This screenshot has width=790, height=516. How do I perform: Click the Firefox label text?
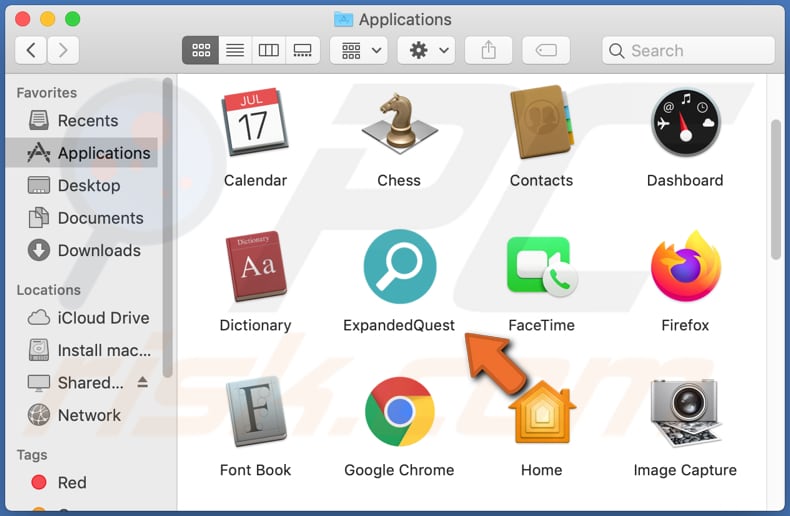685,326
